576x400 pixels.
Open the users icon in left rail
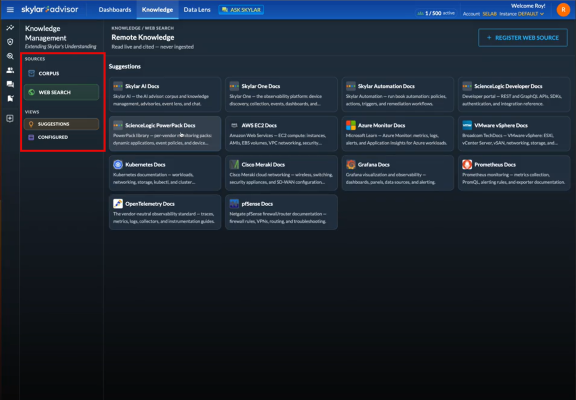coord(10,70)
